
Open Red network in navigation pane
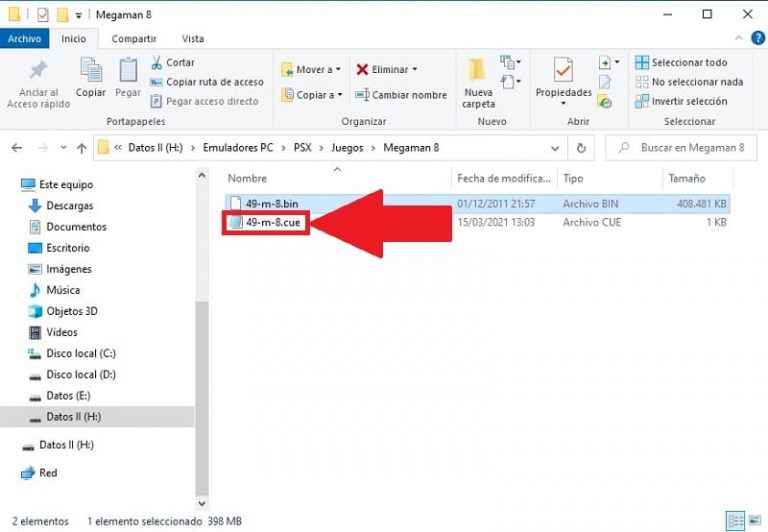click(39, 473)
